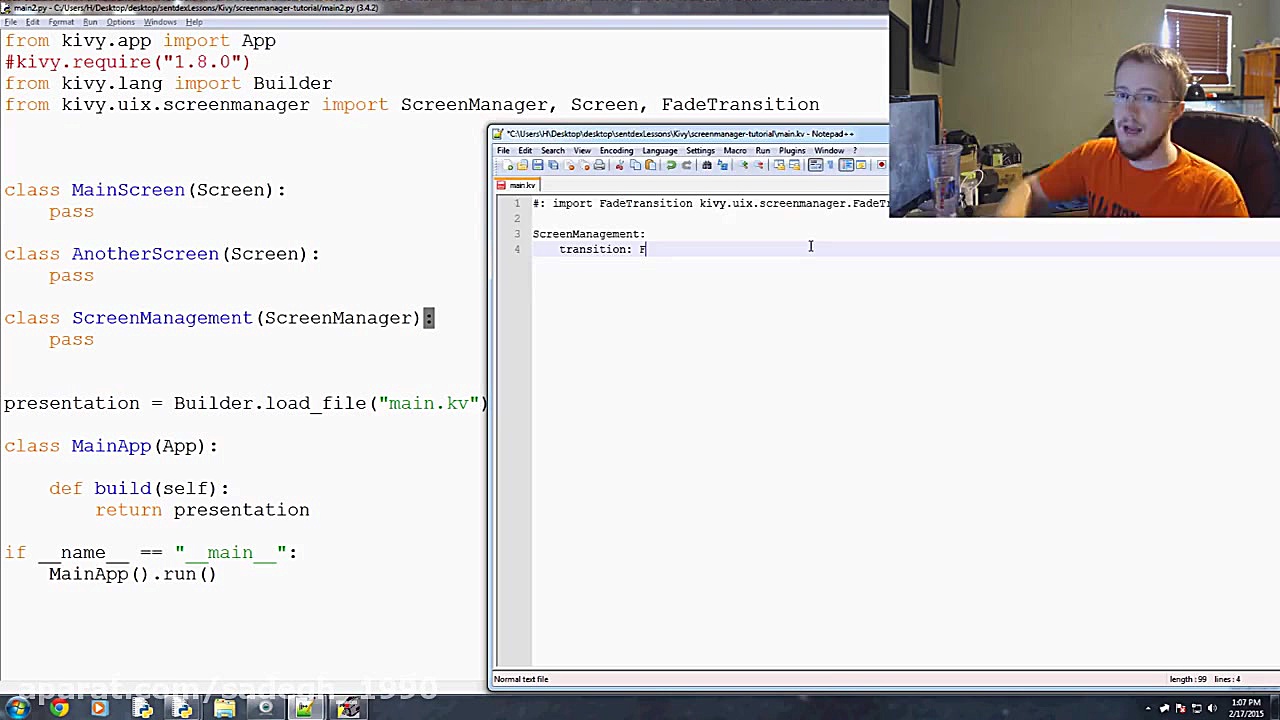
Task: Open a new file in Notepad++
Action: tap(507, 165)
